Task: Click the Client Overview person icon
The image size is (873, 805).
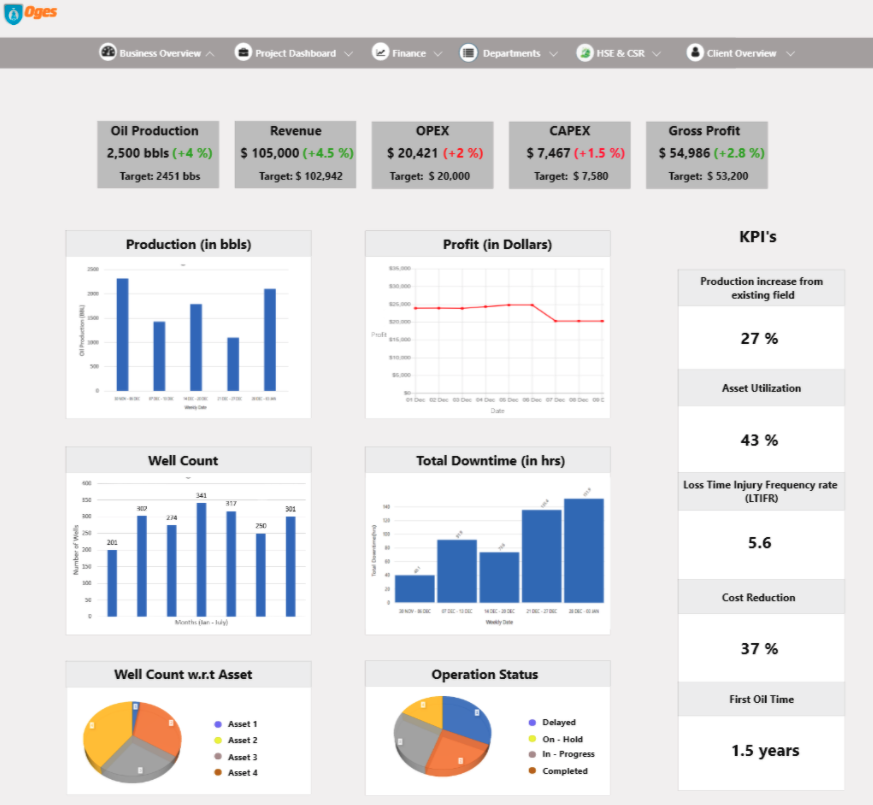Action: [695, 52]
